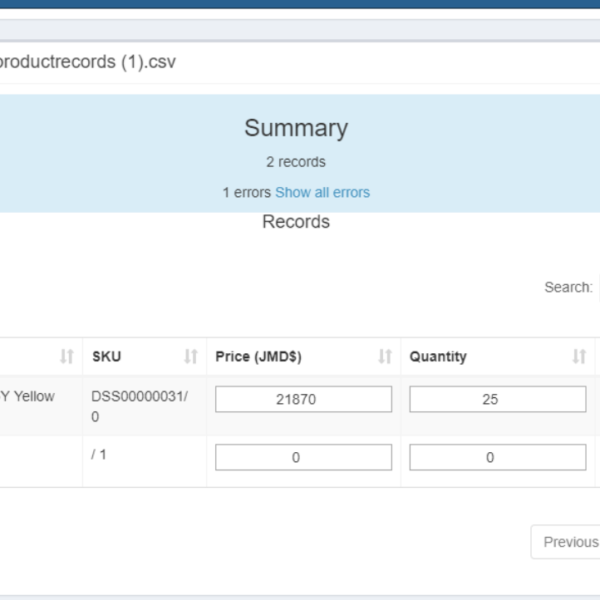Click the SKU column header label
600x600 pixels.
click(x=106, y=357)
